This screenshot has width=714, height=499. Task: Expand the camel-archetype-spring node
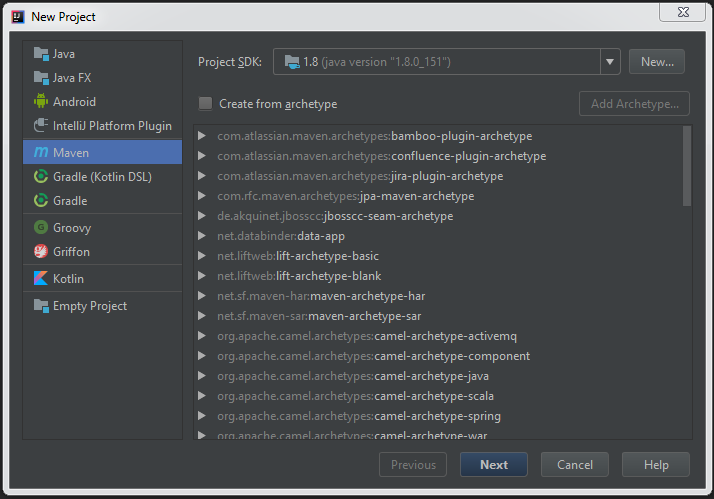click(x=202, y=416)
